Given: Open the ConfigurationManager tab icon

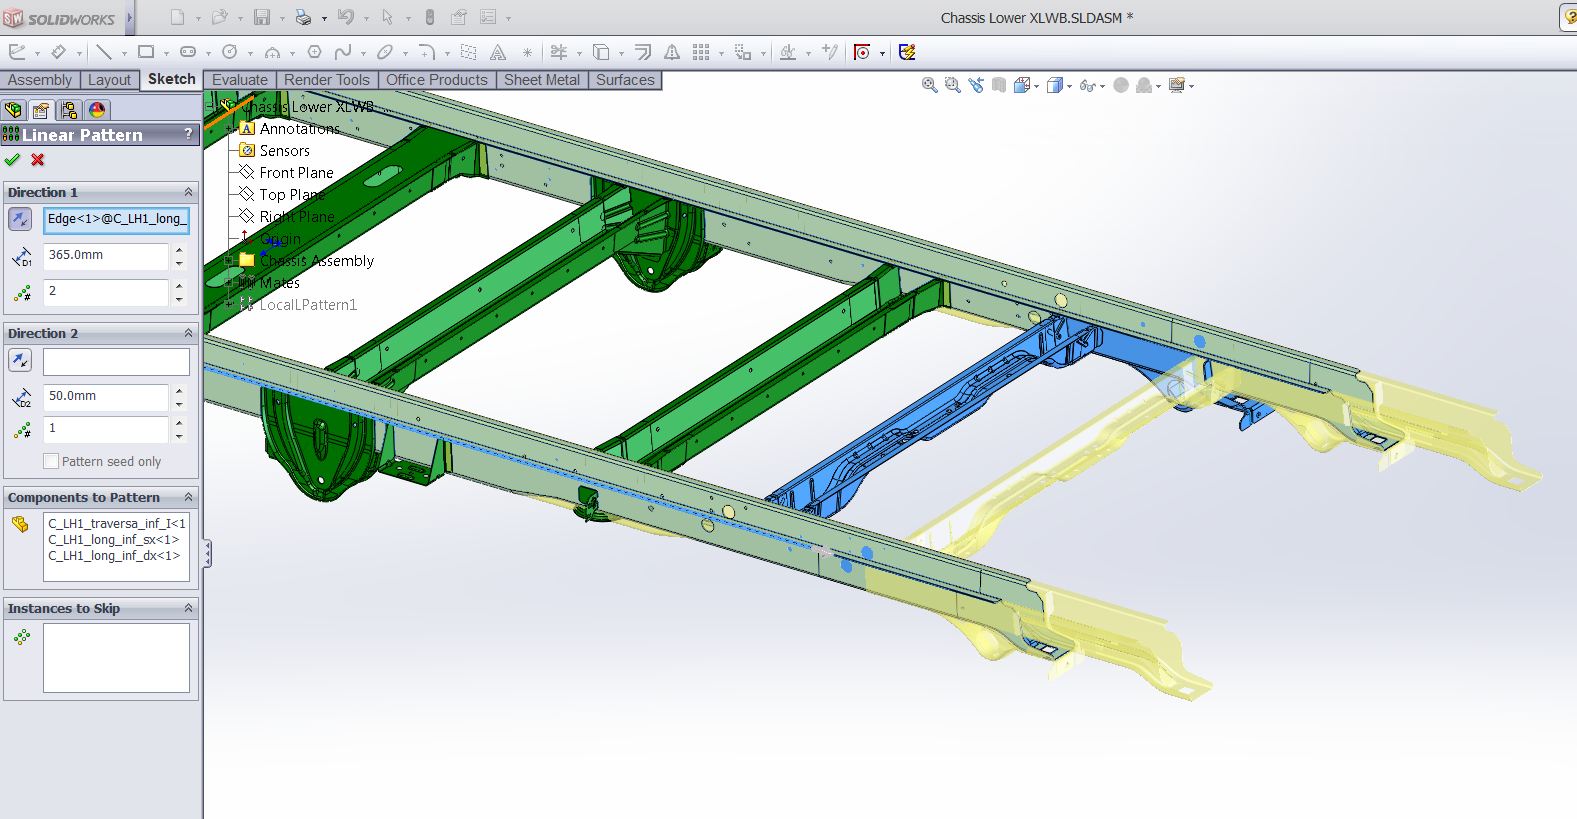Looking at the screenshot, I should [x=69, y=110].
